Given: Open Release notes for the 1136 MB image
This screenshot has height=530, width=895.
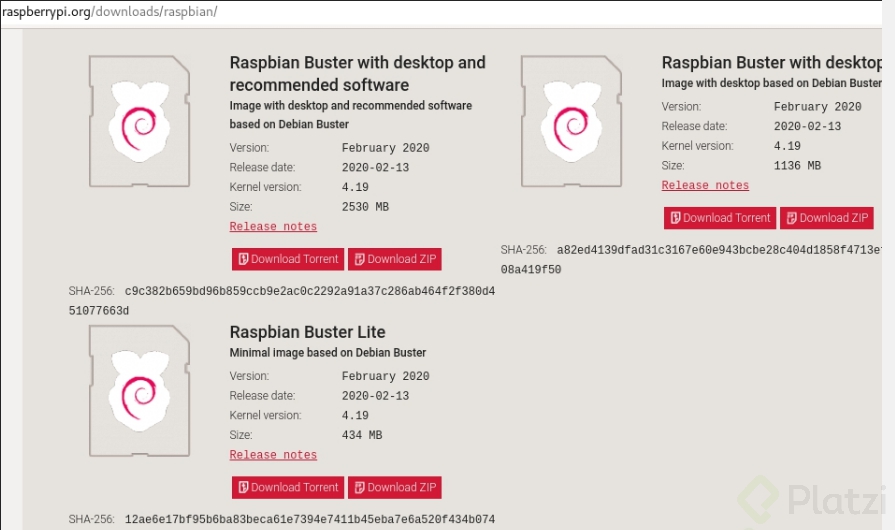Looking at the screenshot, I should pos(705,185).
